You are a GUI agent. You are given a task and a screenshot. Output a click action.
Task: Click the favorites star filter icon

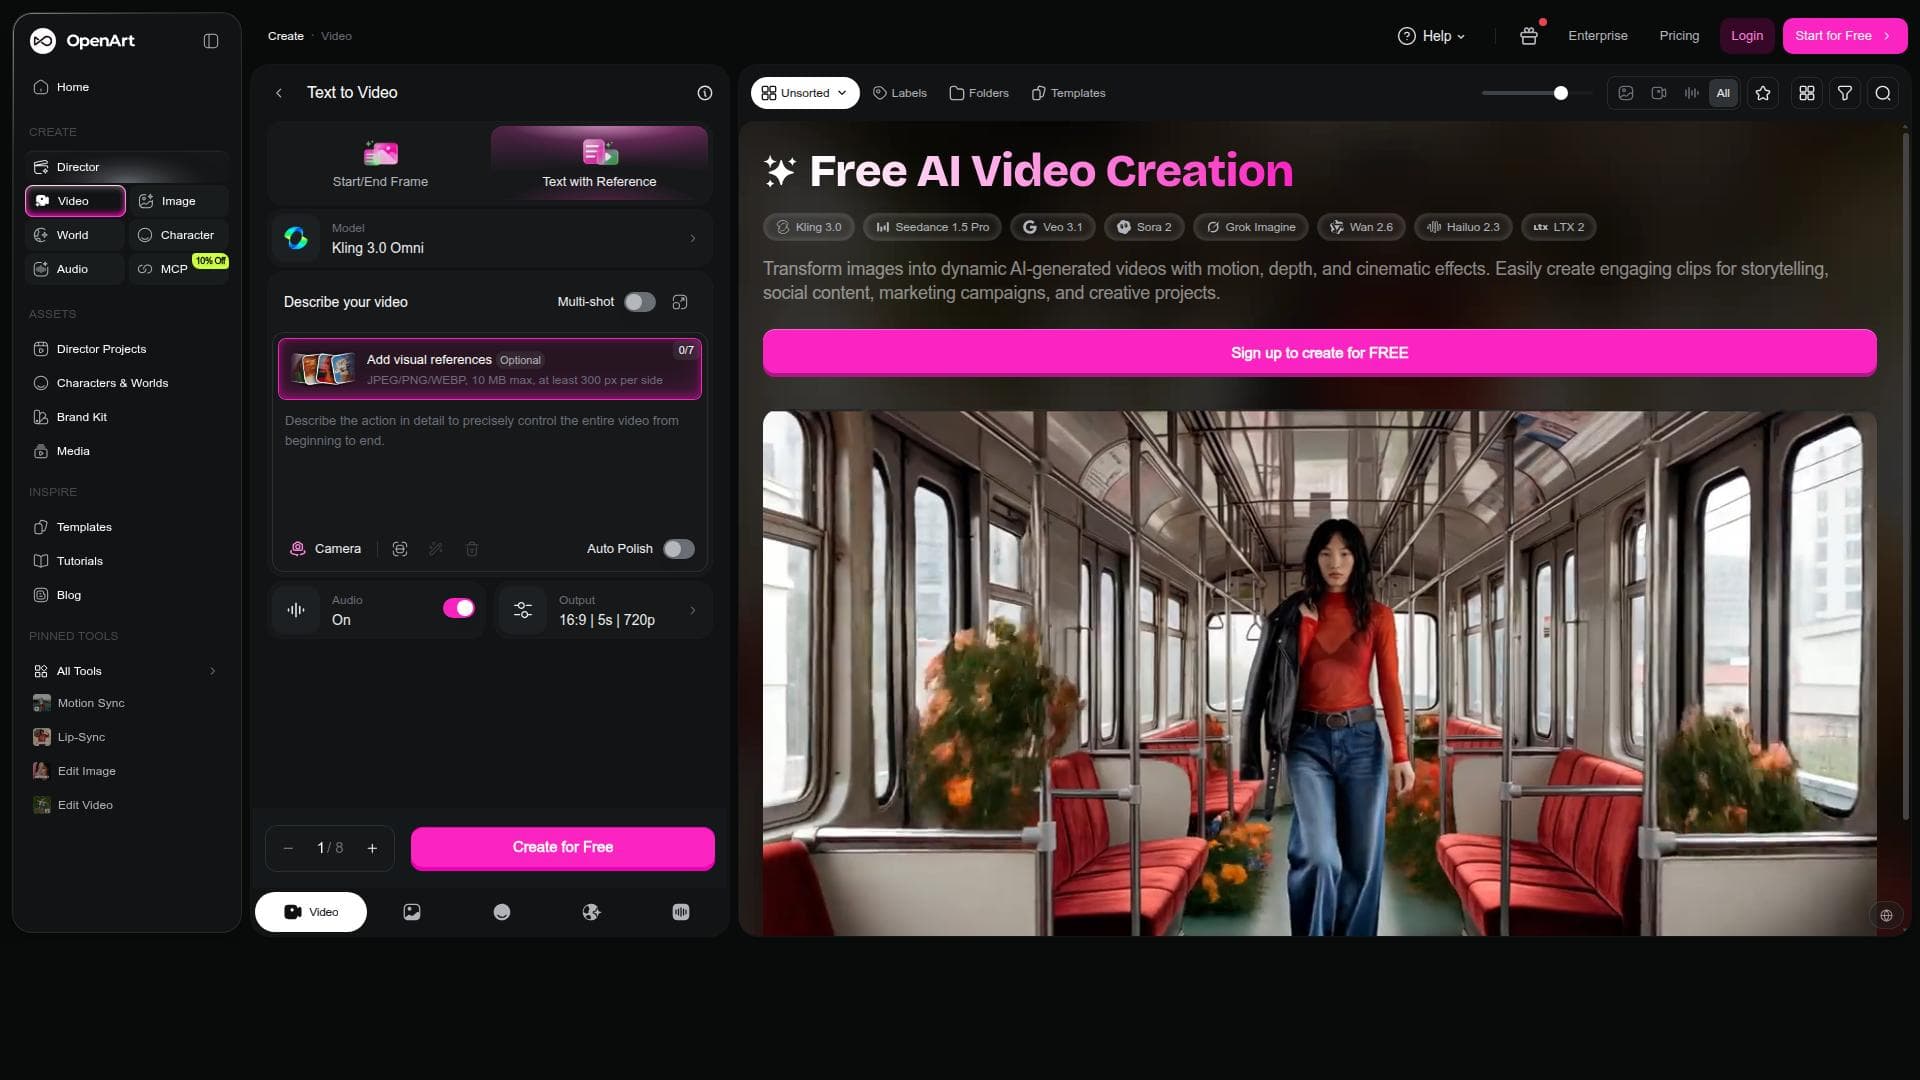click(x=1763, y=93)
